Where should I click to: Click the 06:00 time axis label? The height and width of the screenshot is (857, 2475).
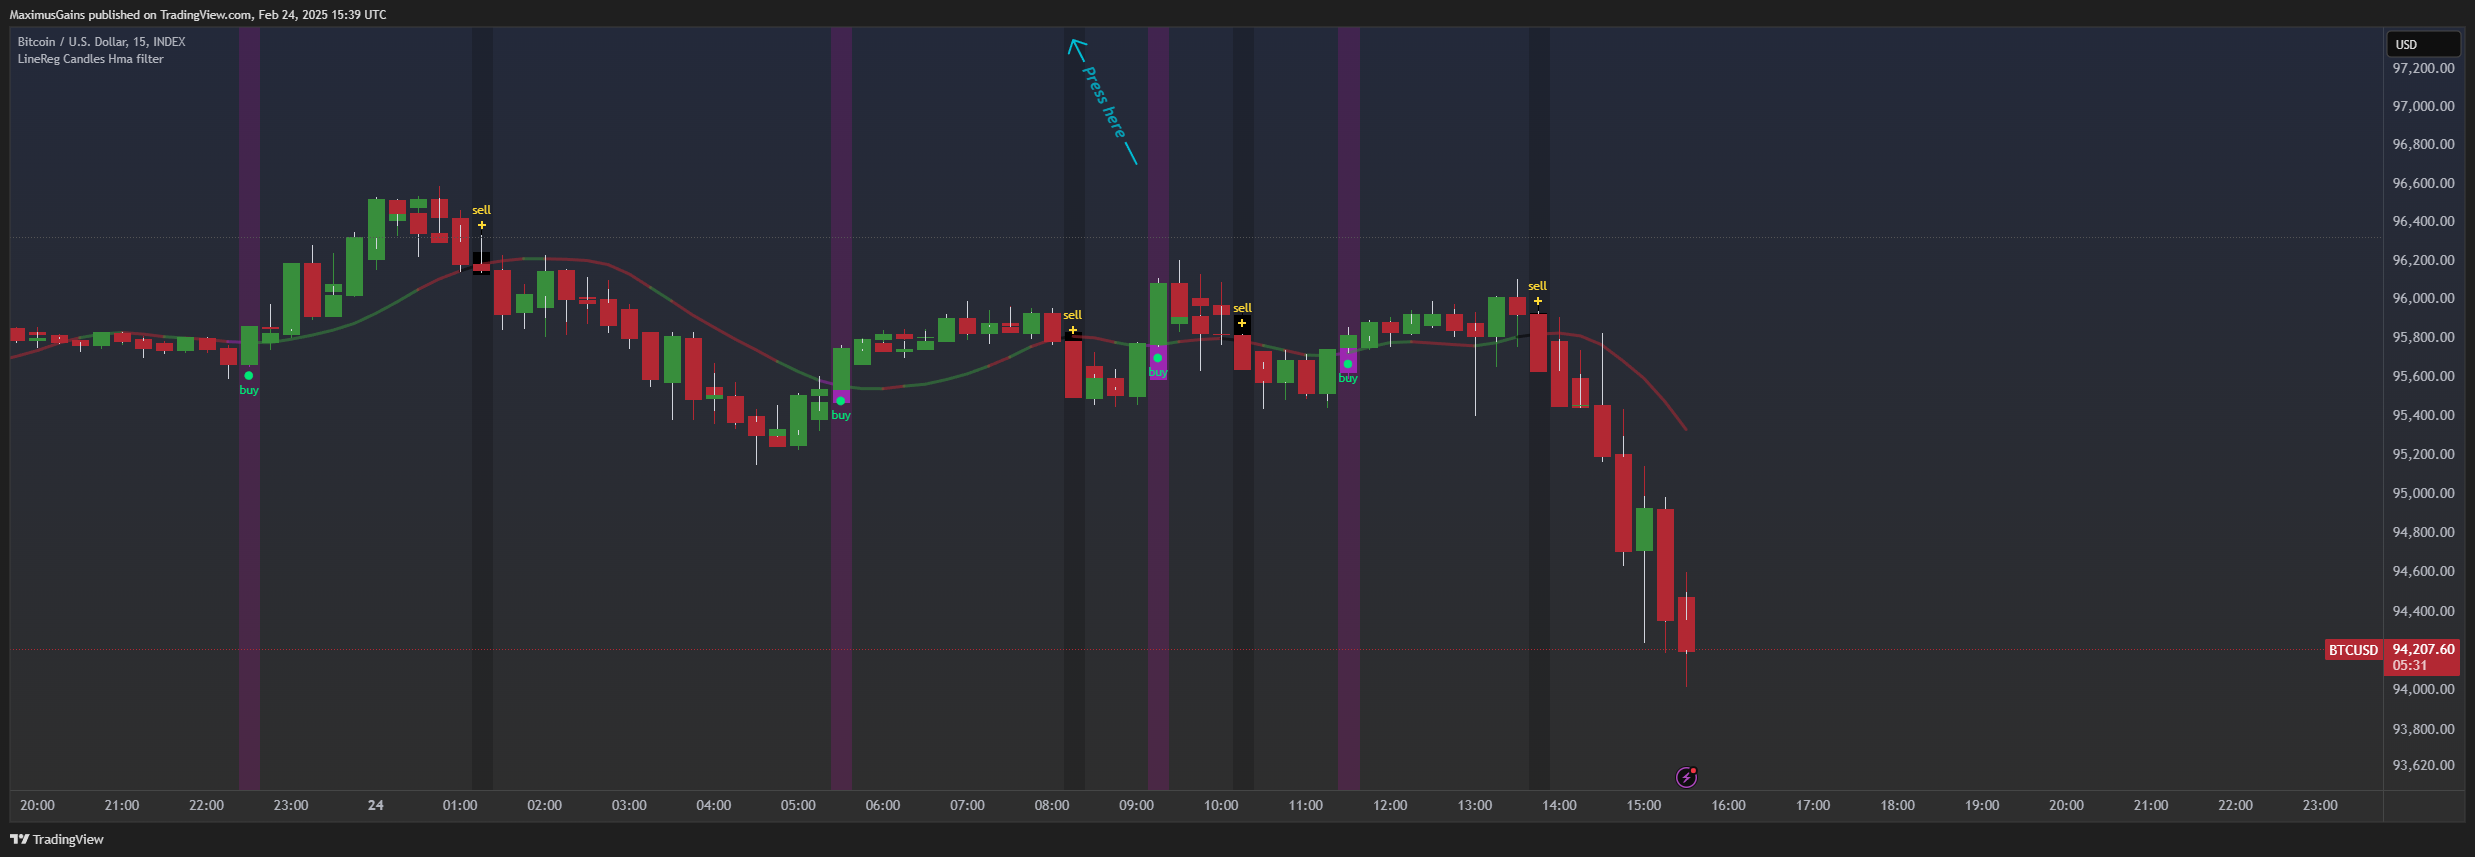pyautogui.click(x=883, y=805)
